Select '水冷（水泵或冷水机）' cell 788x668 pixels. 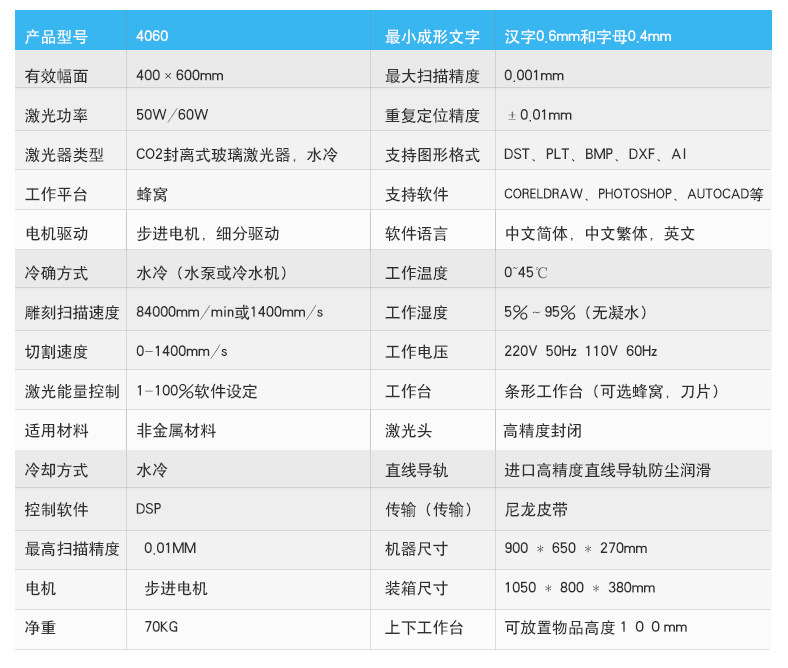click(212, 273)
